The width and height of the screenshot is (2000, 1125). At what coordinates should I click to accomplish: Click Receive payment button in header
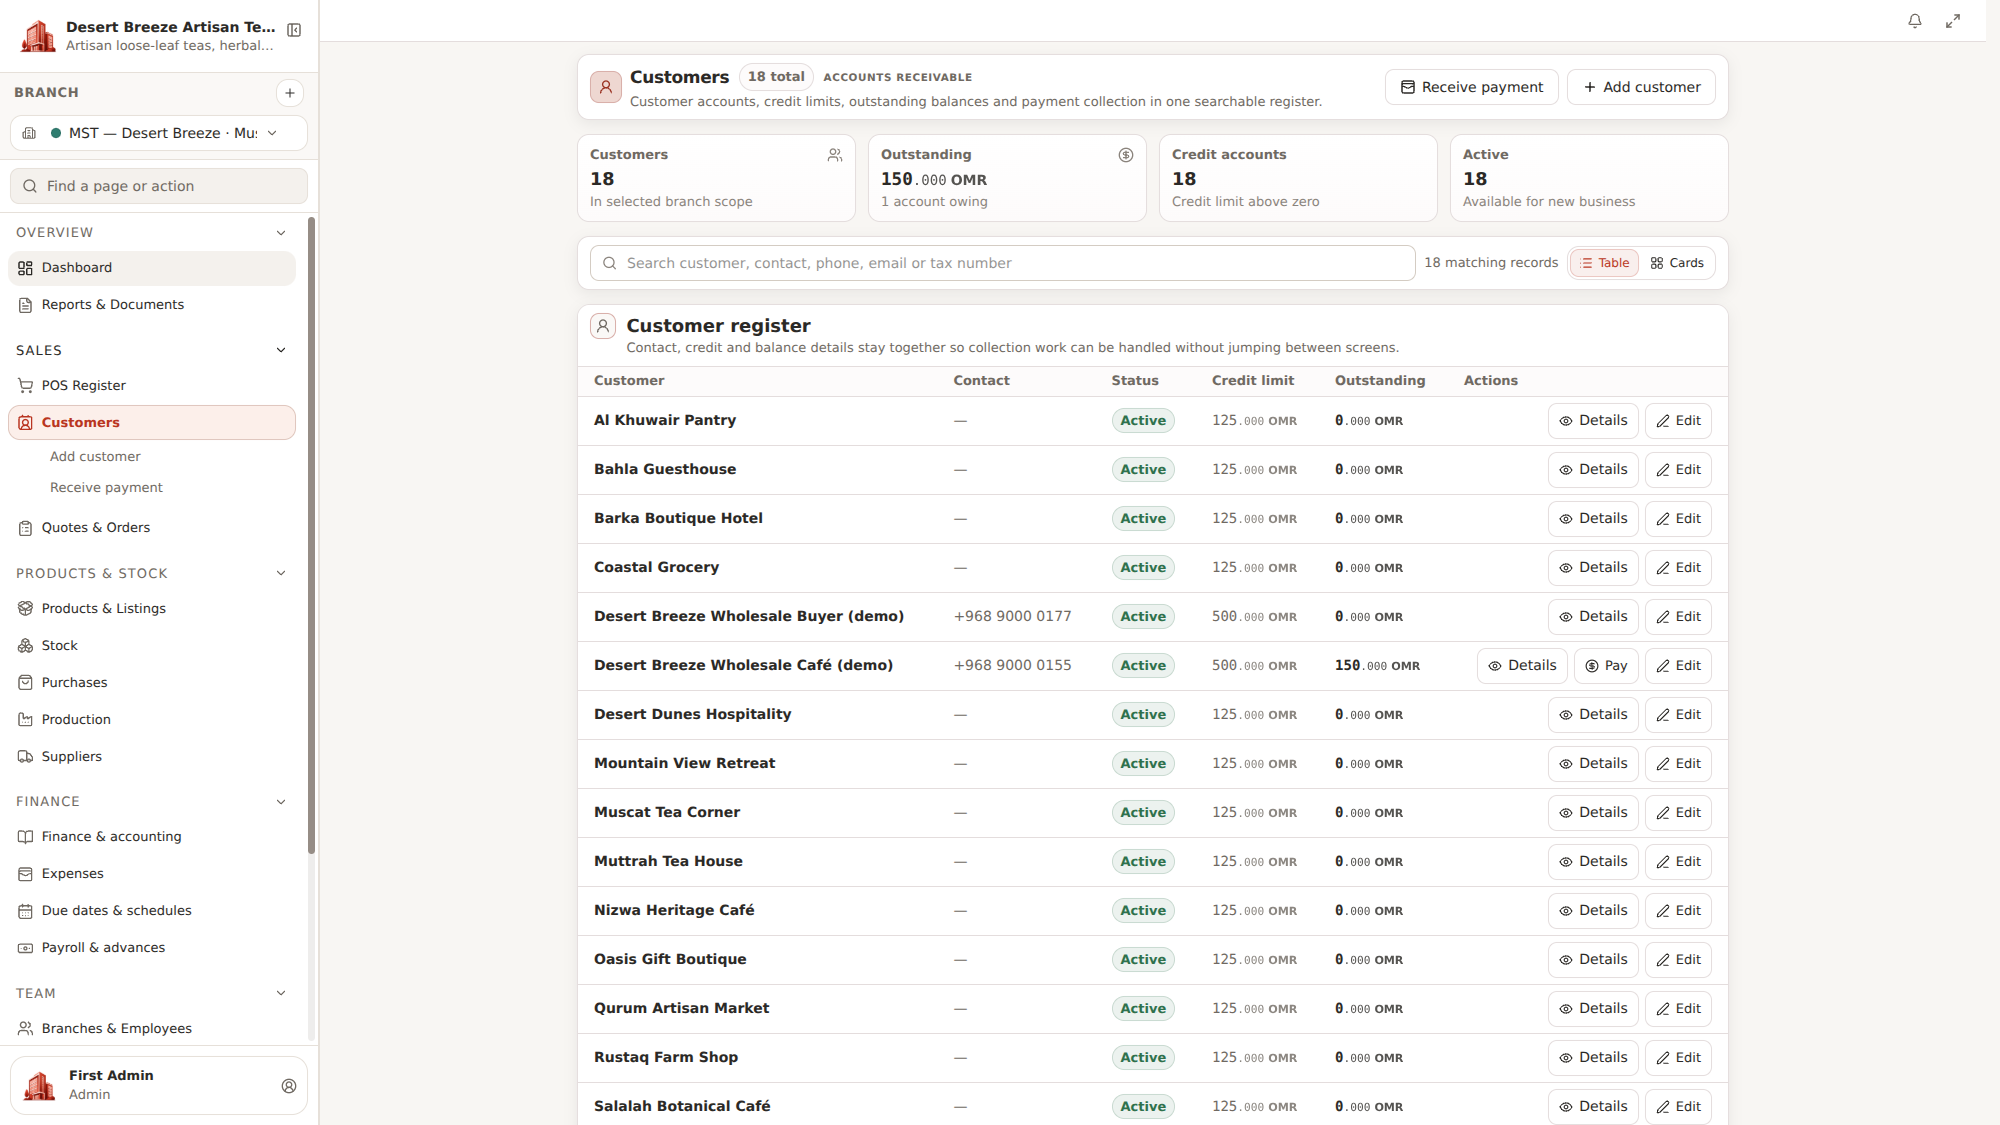[x=1471, y=87]
